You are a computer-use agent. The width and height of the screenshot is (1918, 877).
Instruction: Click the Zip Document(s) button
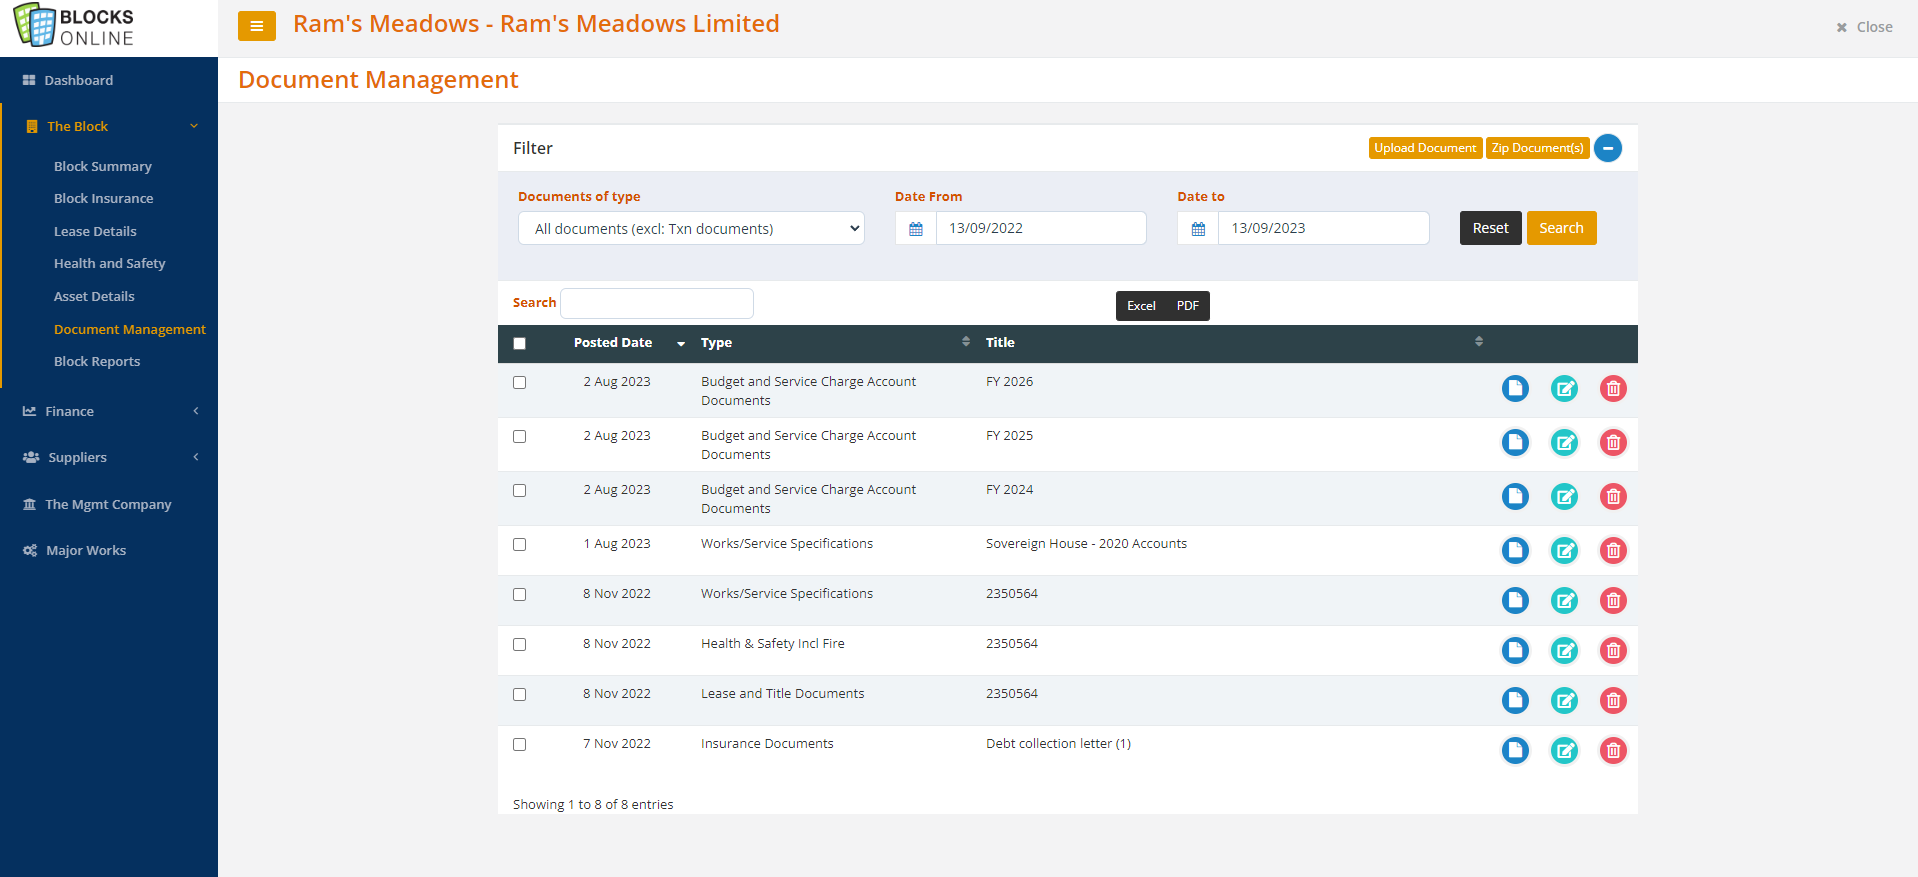click(x=1537, y=148)
